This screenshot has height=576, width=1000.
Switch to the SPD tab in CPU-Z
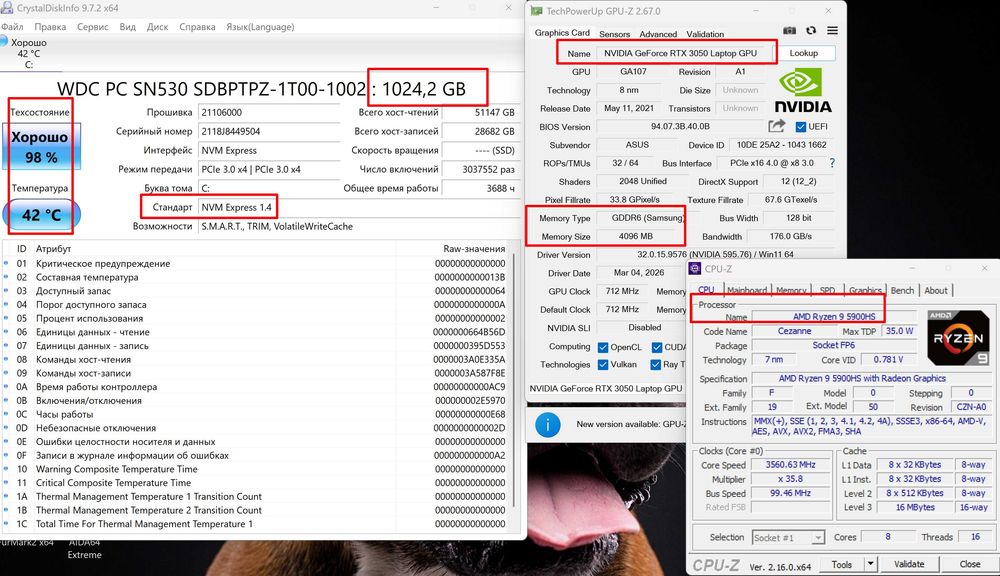(827, 290)
